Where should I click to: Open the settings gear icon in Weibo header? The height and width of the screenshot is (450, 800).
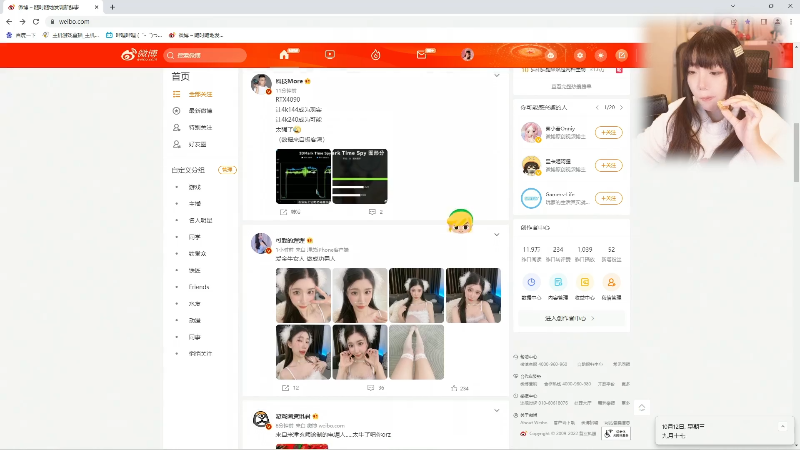pos(580,55)
